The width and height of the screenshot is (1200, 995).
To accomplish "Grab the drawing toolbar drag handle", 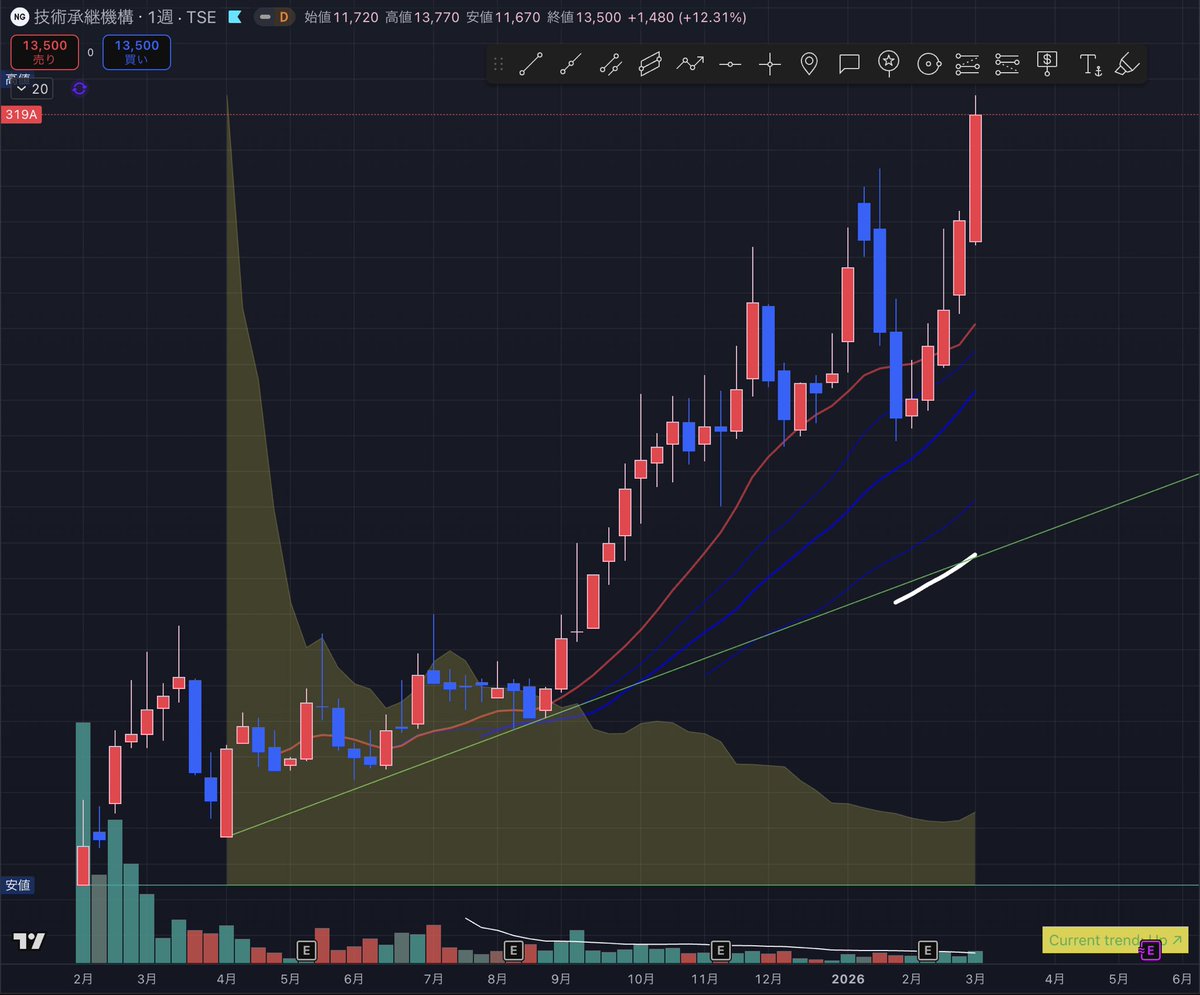I will pyautogui.click(x=499, y=65).
